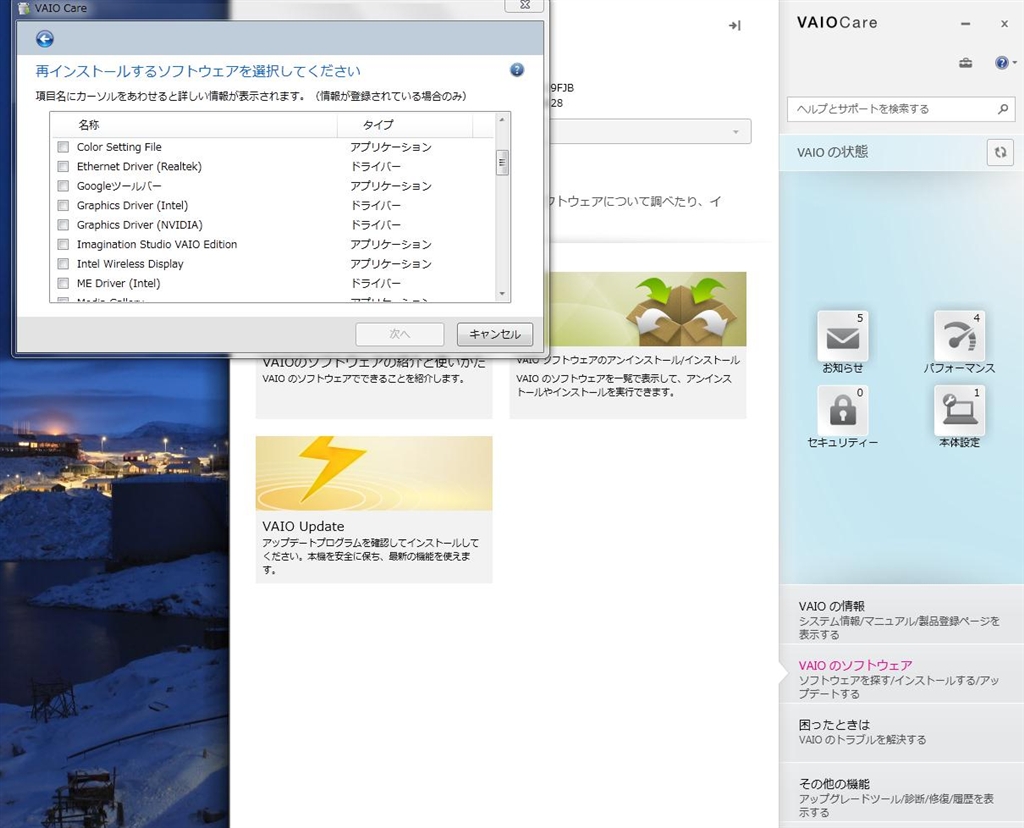Click the 次へ button
This screenshot has height=828, width=1024.
click(400, 334)
